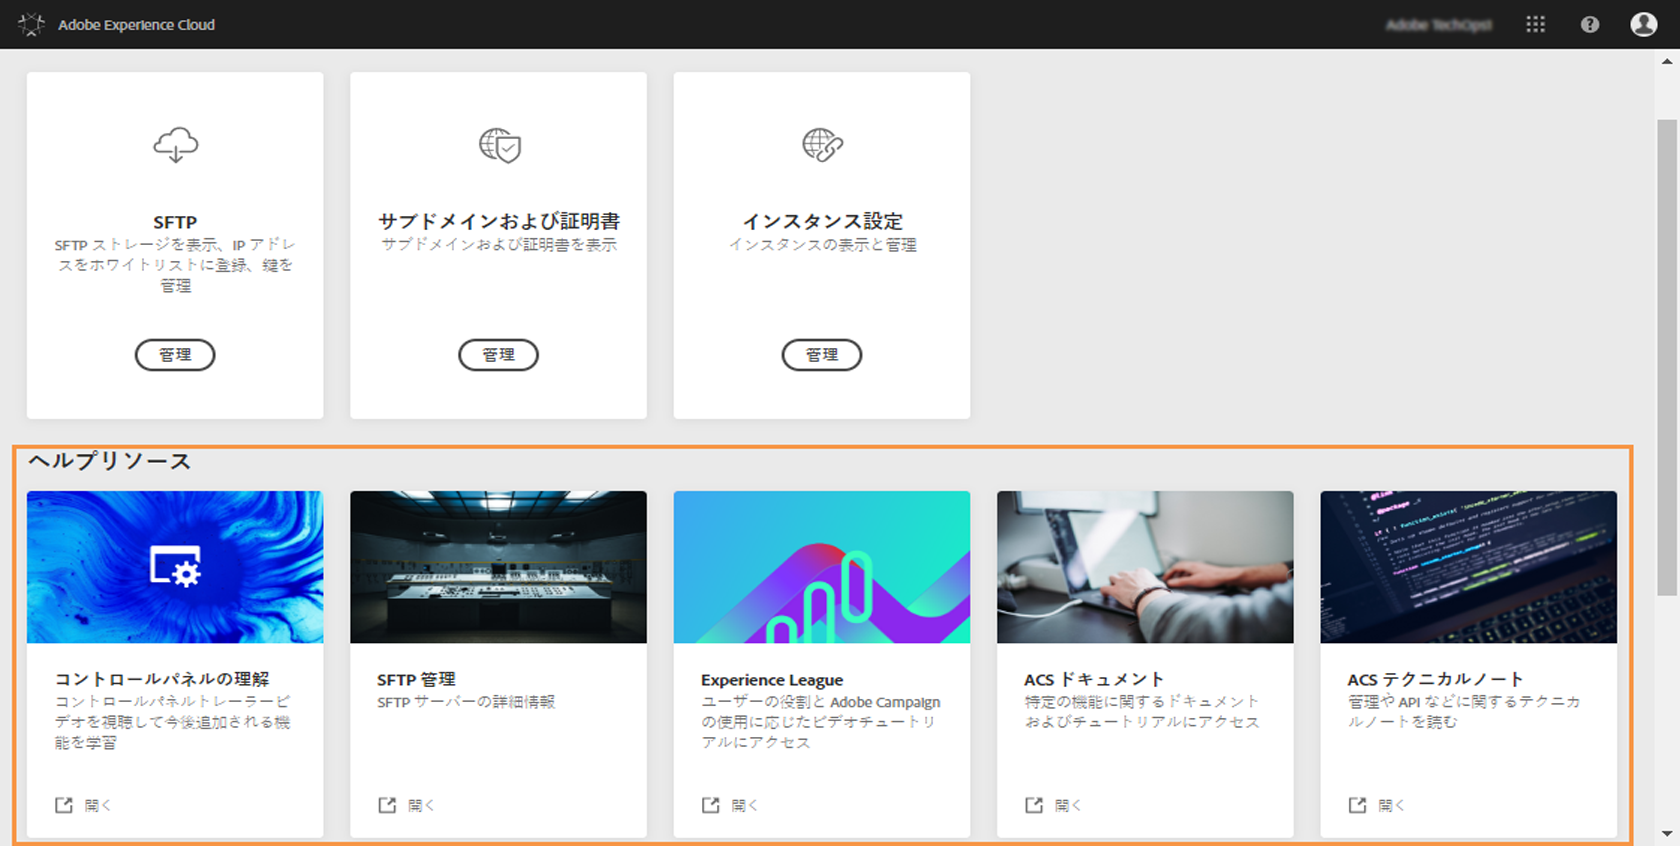Click the vertical scrollbar thumb

pos(1667,357)
